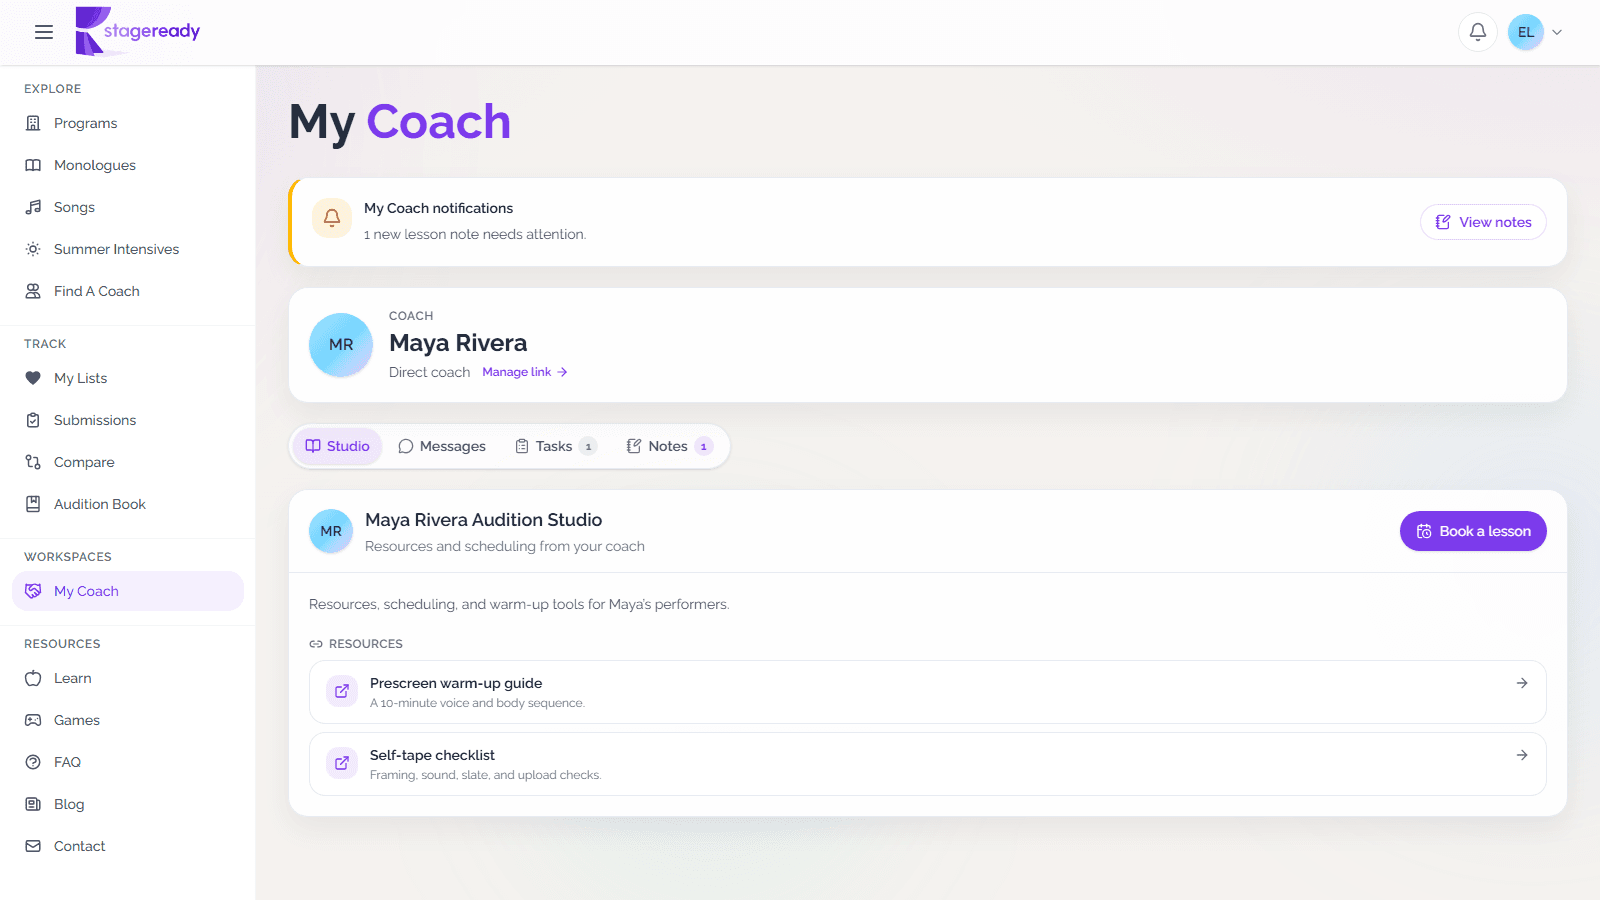Open the Prescreen warm-up guide resource
This screenshot has width=1600, height=900.
928,692
